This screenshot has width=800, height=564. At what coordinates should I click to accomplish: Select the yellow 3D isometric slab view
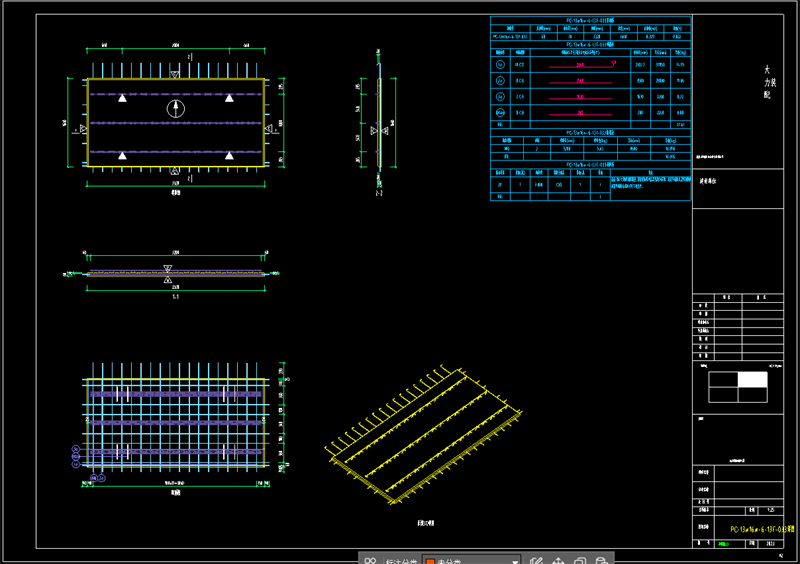[423, 435]
